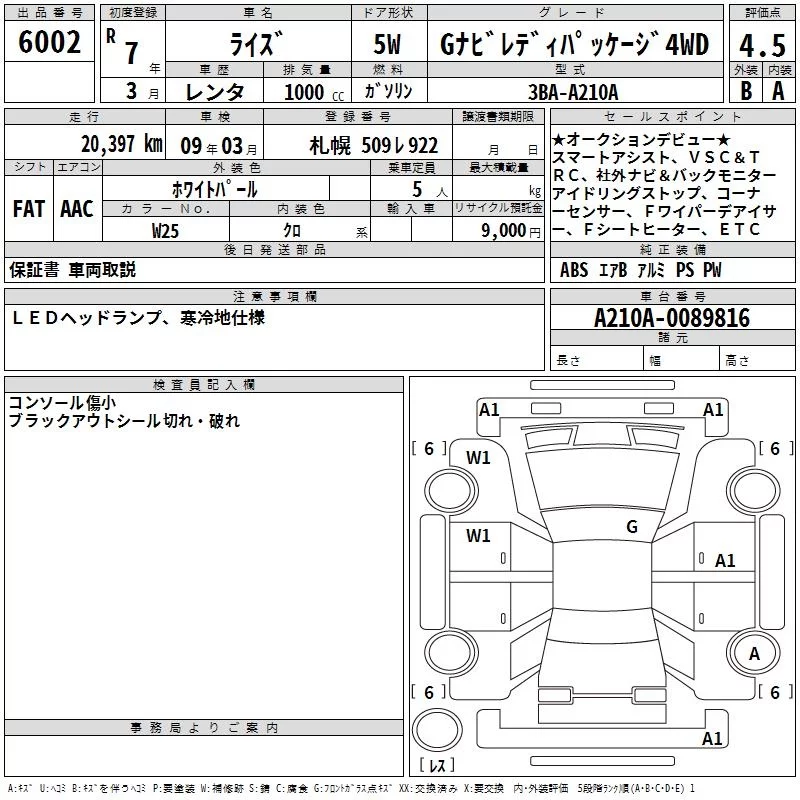
Task: Select the note ブラックアウトシール切れ・破れ
Action: 124,421
